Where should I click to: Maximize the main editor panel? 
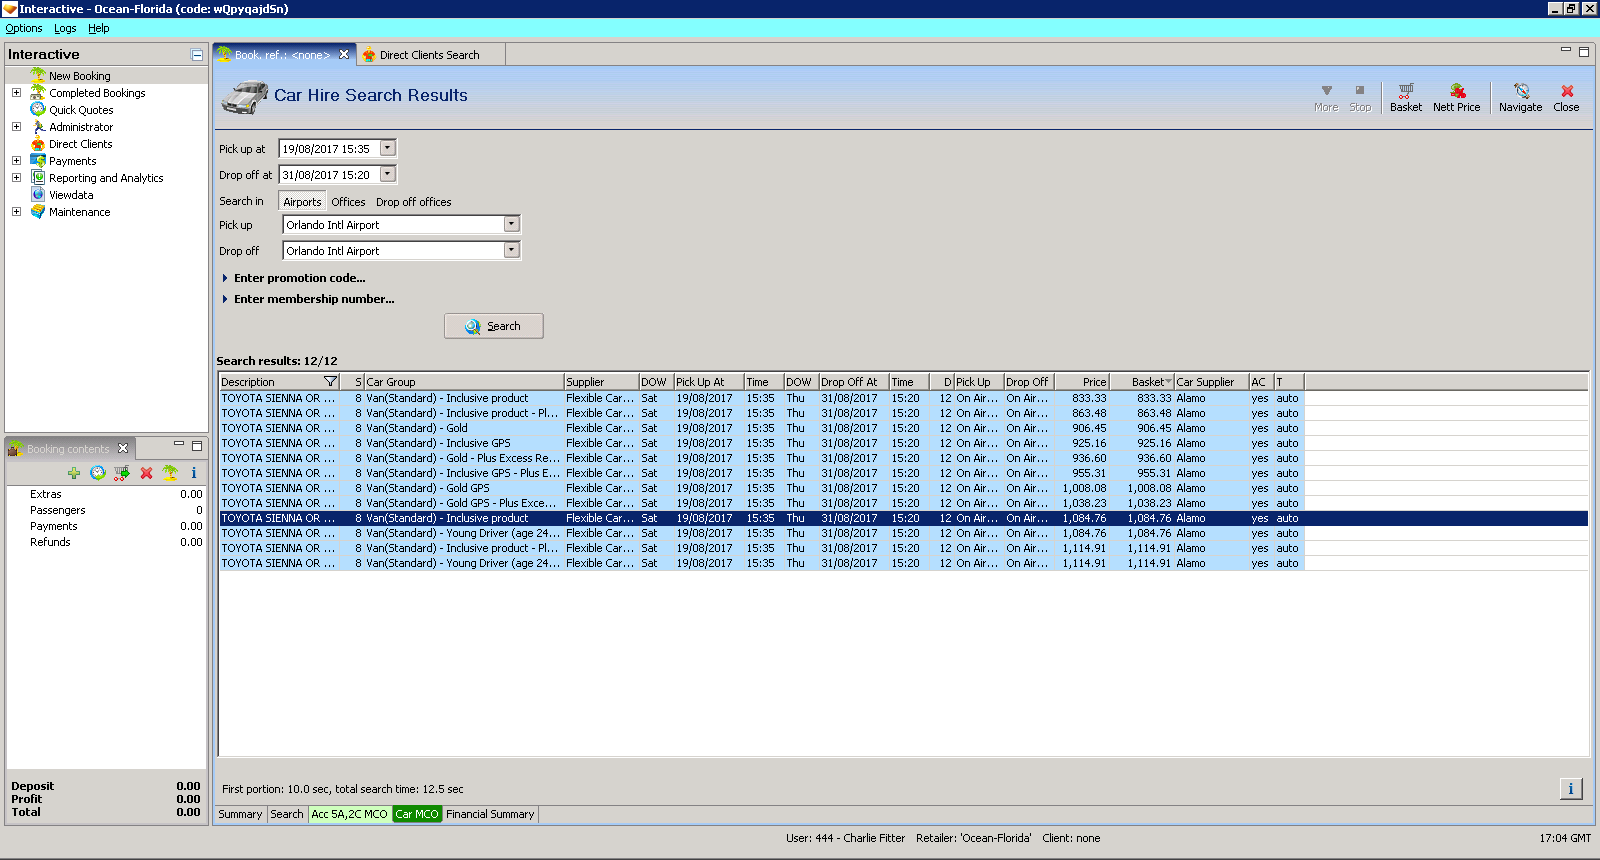coord(1584,52)
